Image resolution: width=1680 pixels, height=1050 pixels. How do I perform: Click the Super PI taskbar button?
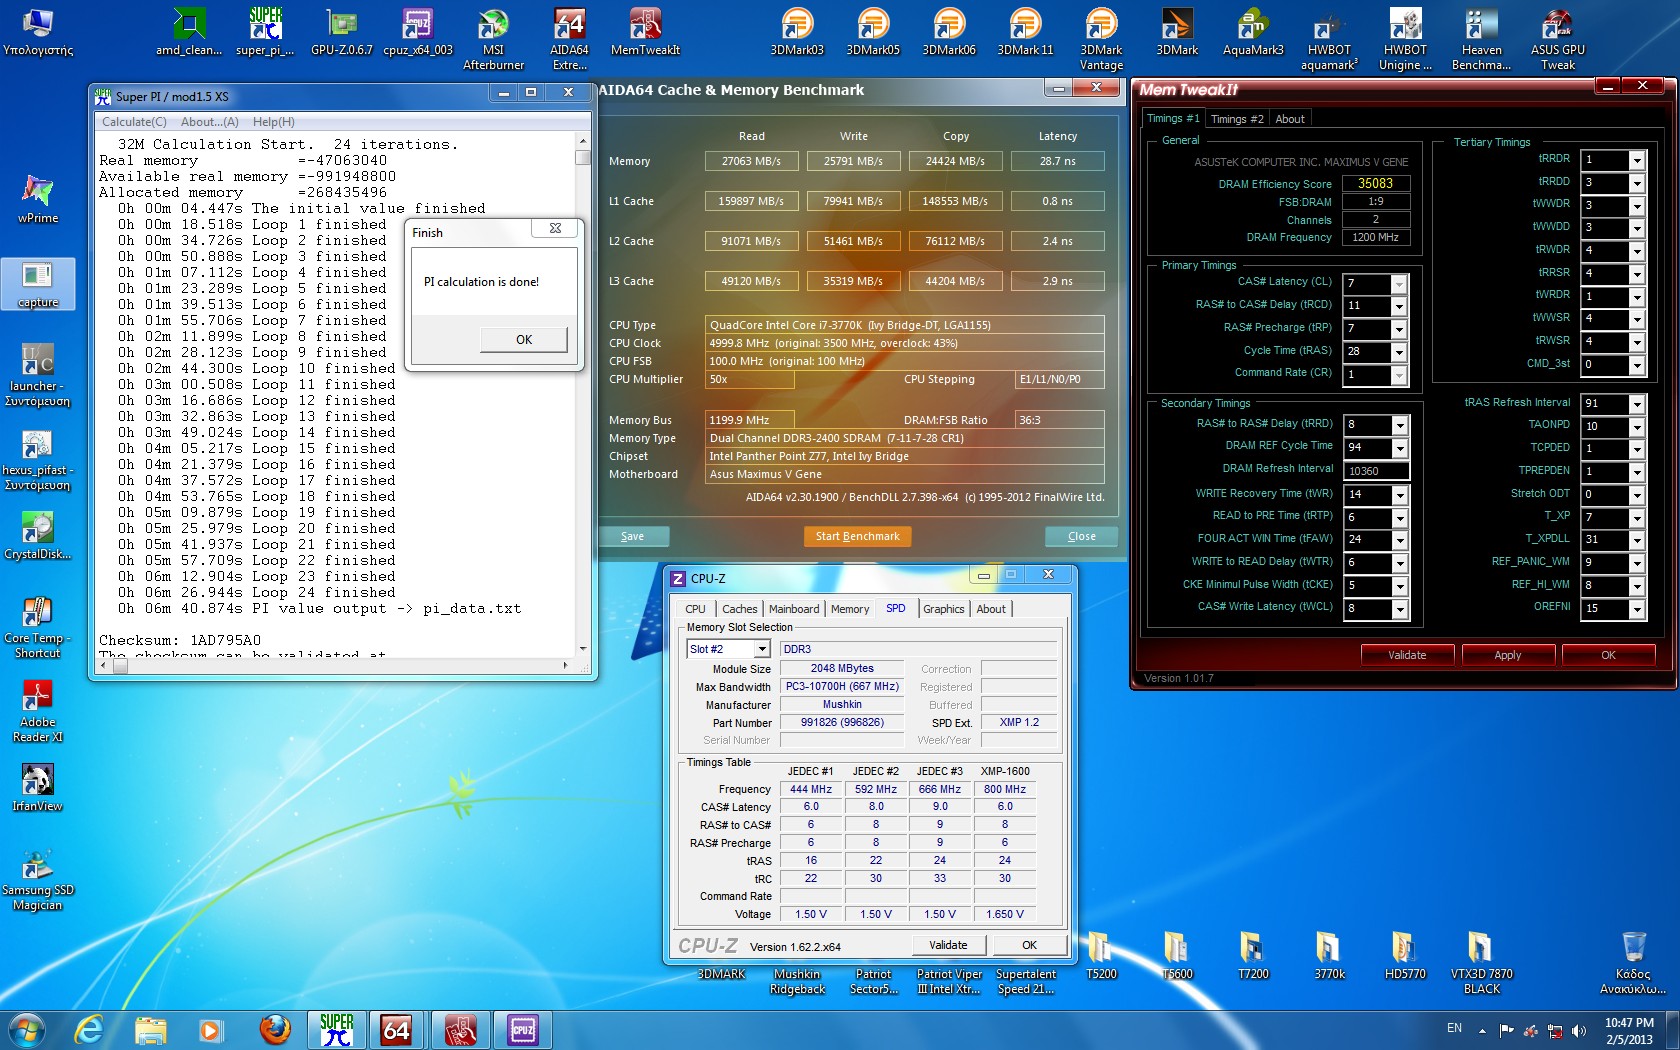[x=337, y=1029]
